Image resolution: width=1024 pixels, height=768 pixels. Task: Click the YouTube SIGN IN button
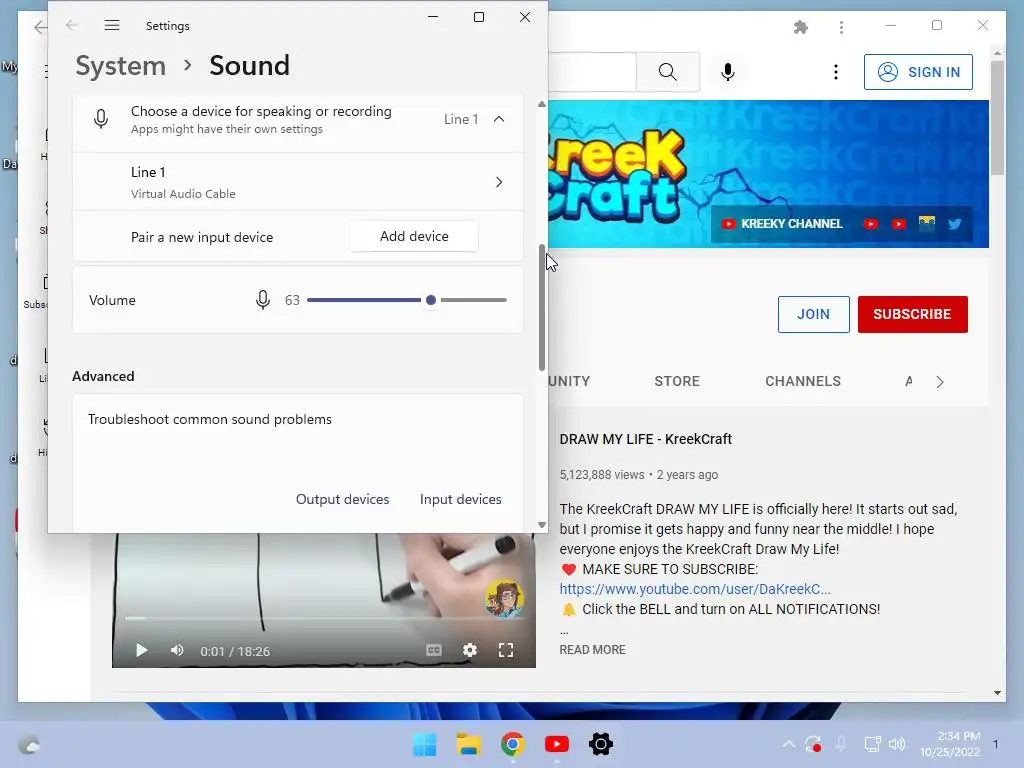(x=918, y=72)
